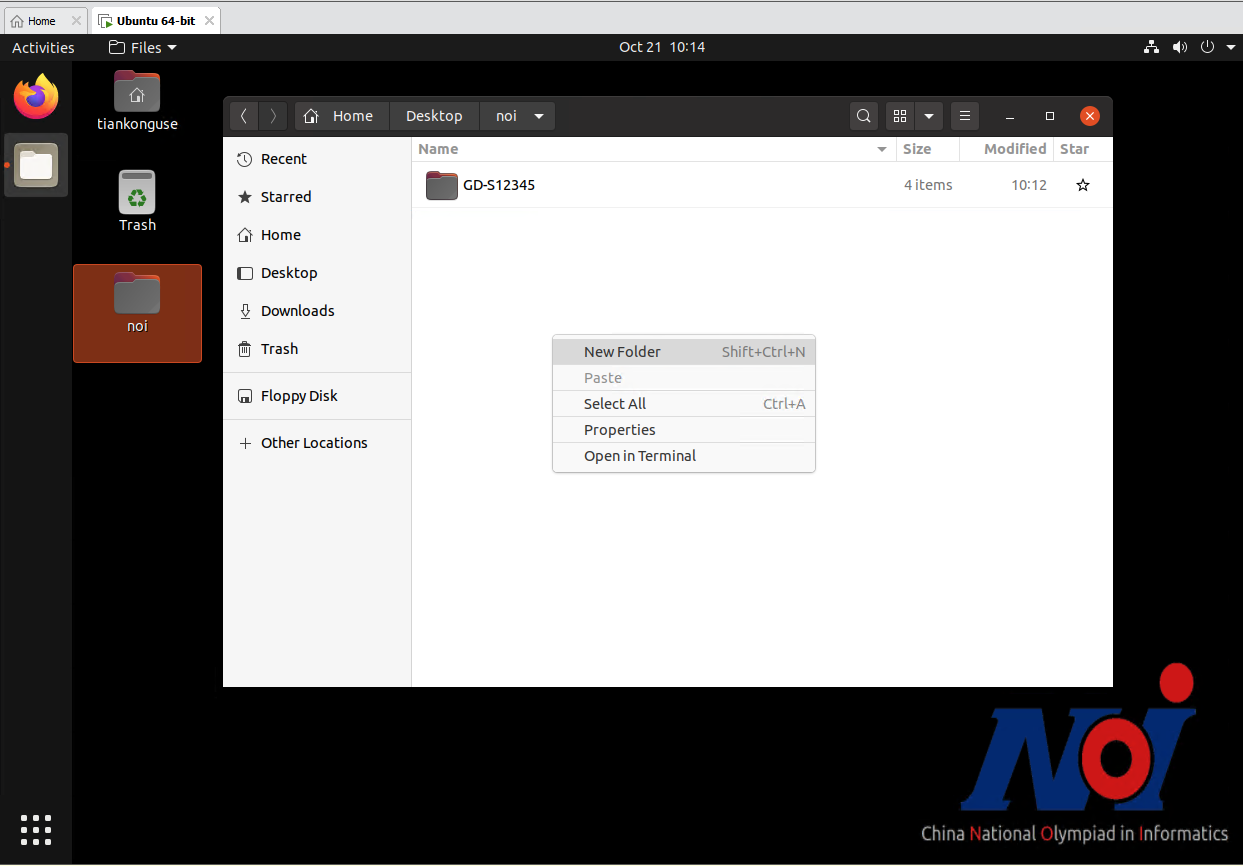The width and height of the screenshot is (1243, 866).
Task: Expand the view options dropdown arrow
Action: click(x=929, y=116)
